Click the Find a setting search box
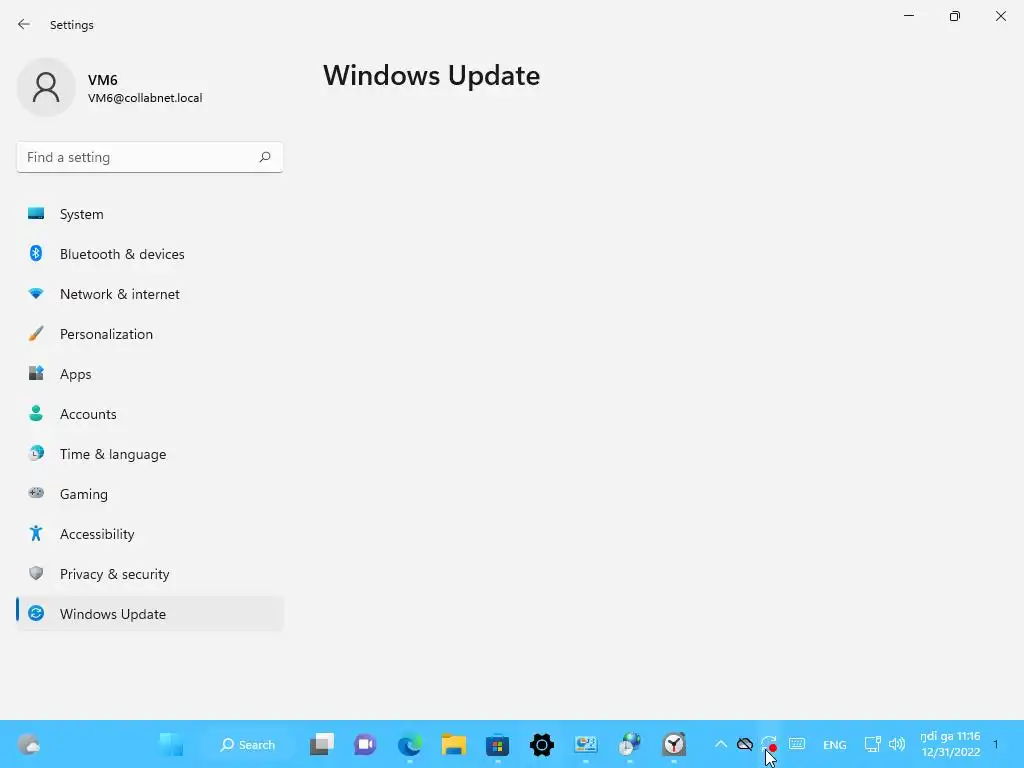Viewport: 1024px width, 768px height. (x=150, y=157)
